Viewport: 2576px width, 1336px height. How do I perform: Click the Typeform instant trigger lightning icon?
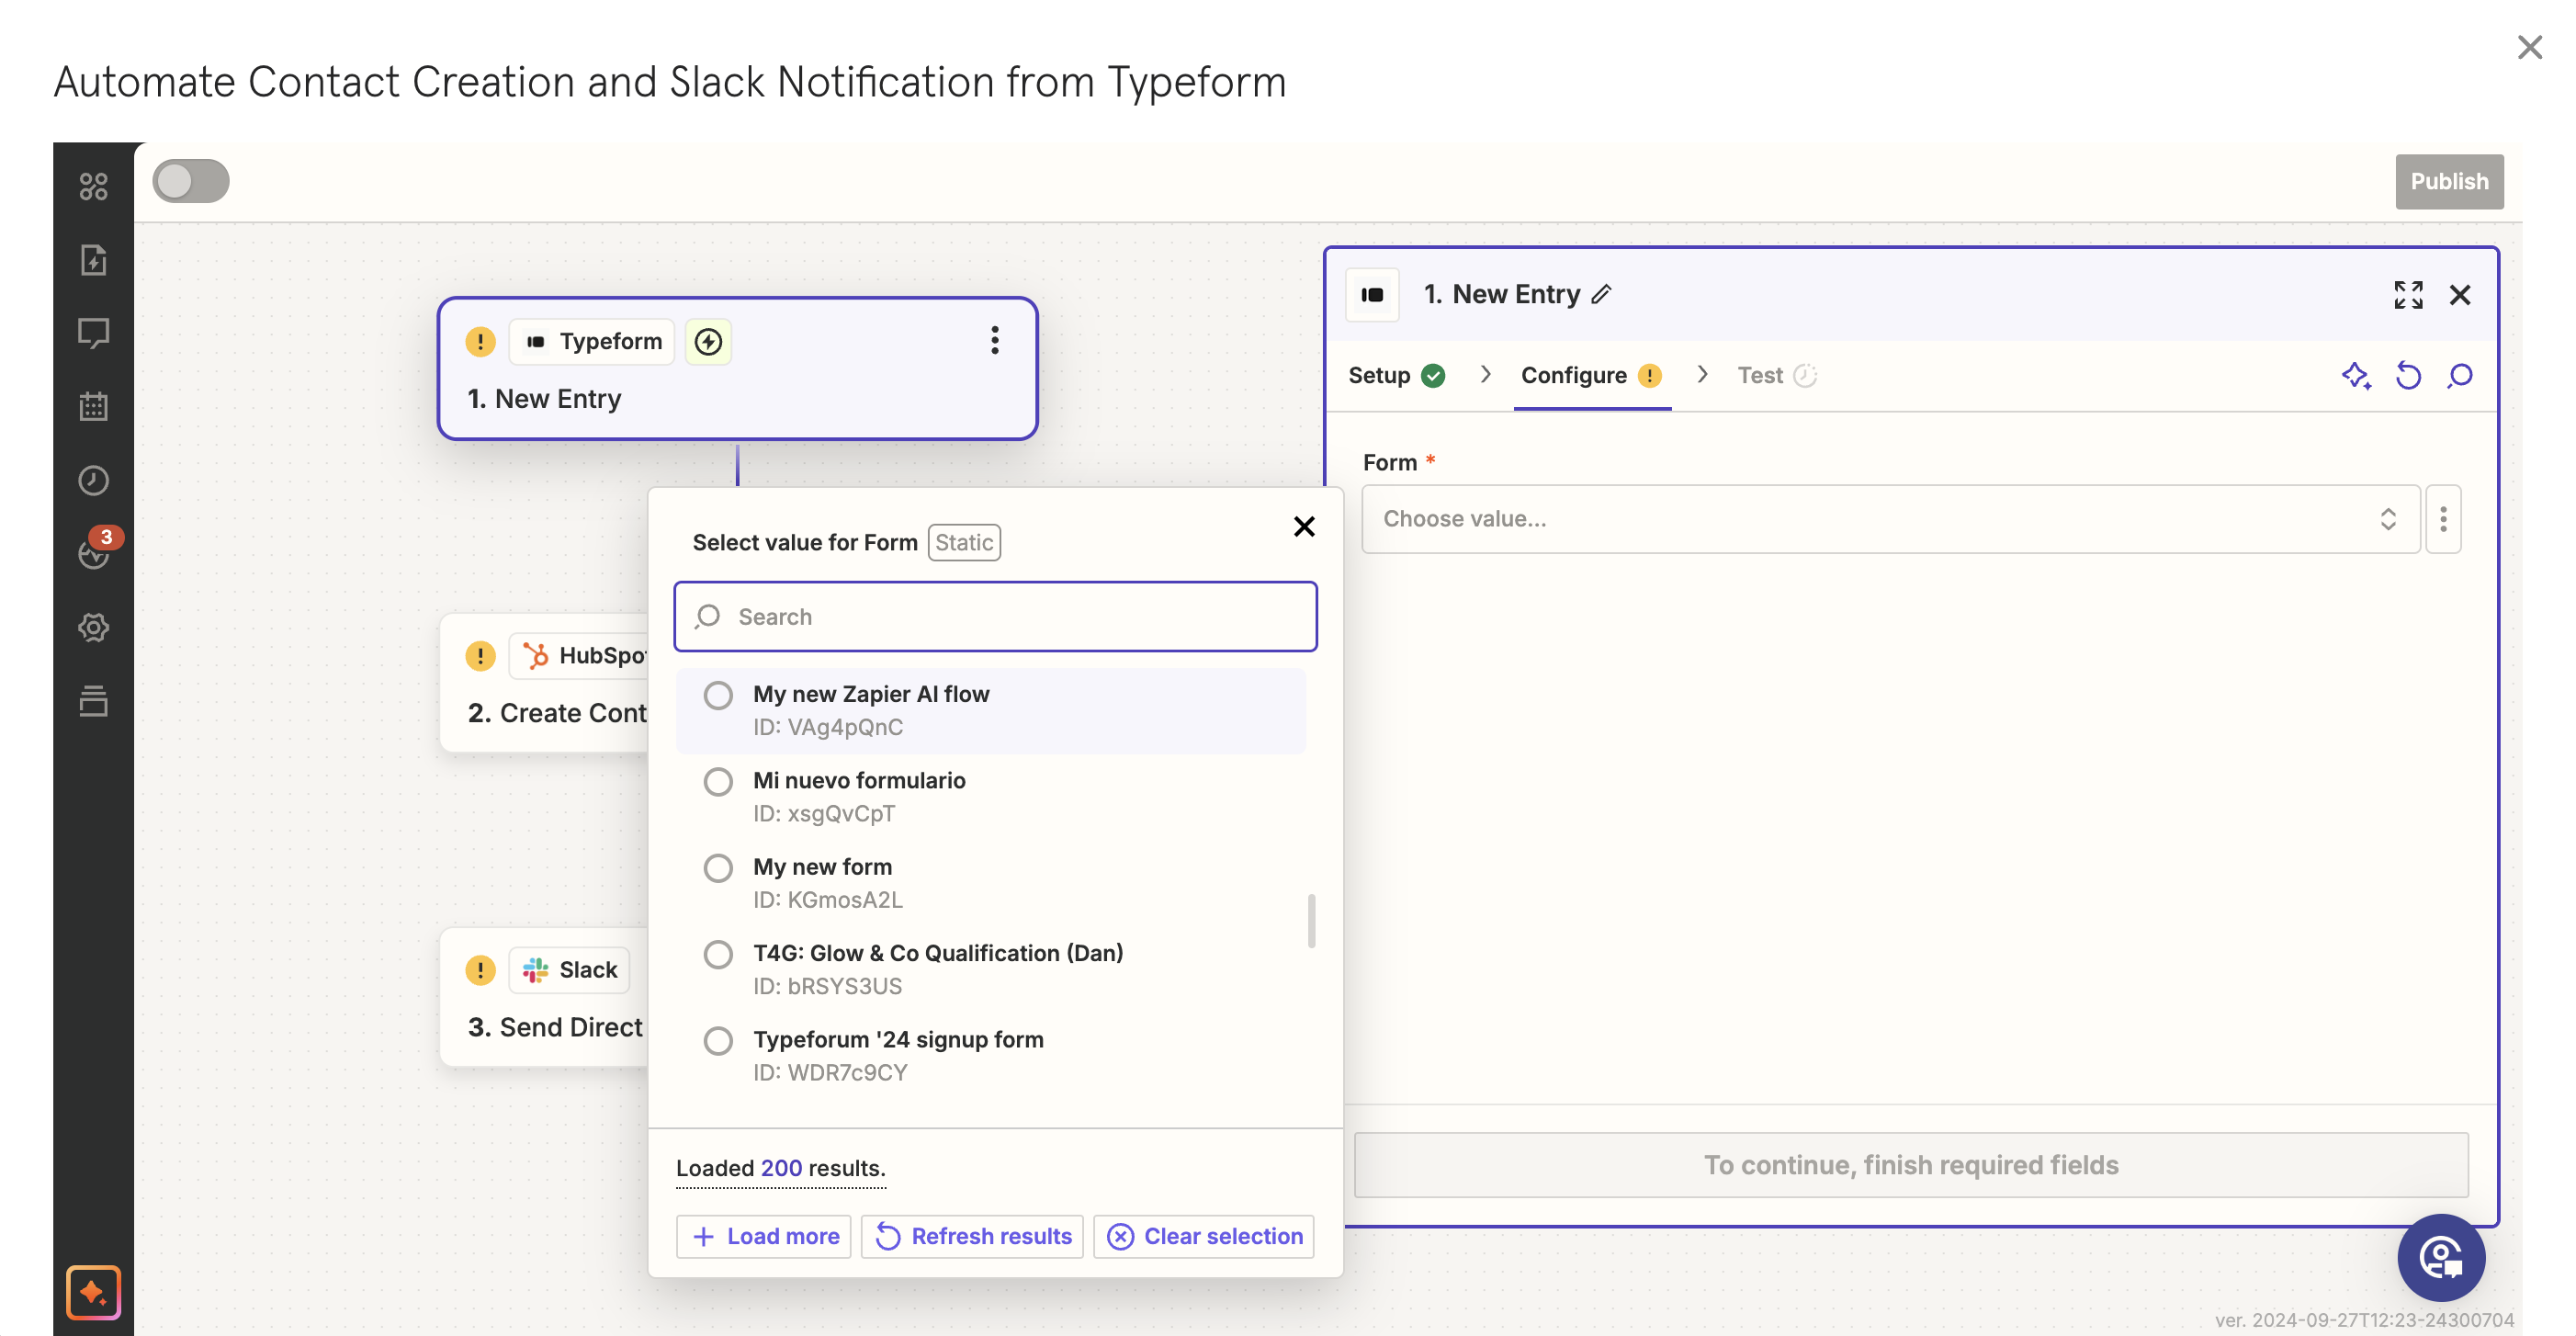(x=708, y=342)
